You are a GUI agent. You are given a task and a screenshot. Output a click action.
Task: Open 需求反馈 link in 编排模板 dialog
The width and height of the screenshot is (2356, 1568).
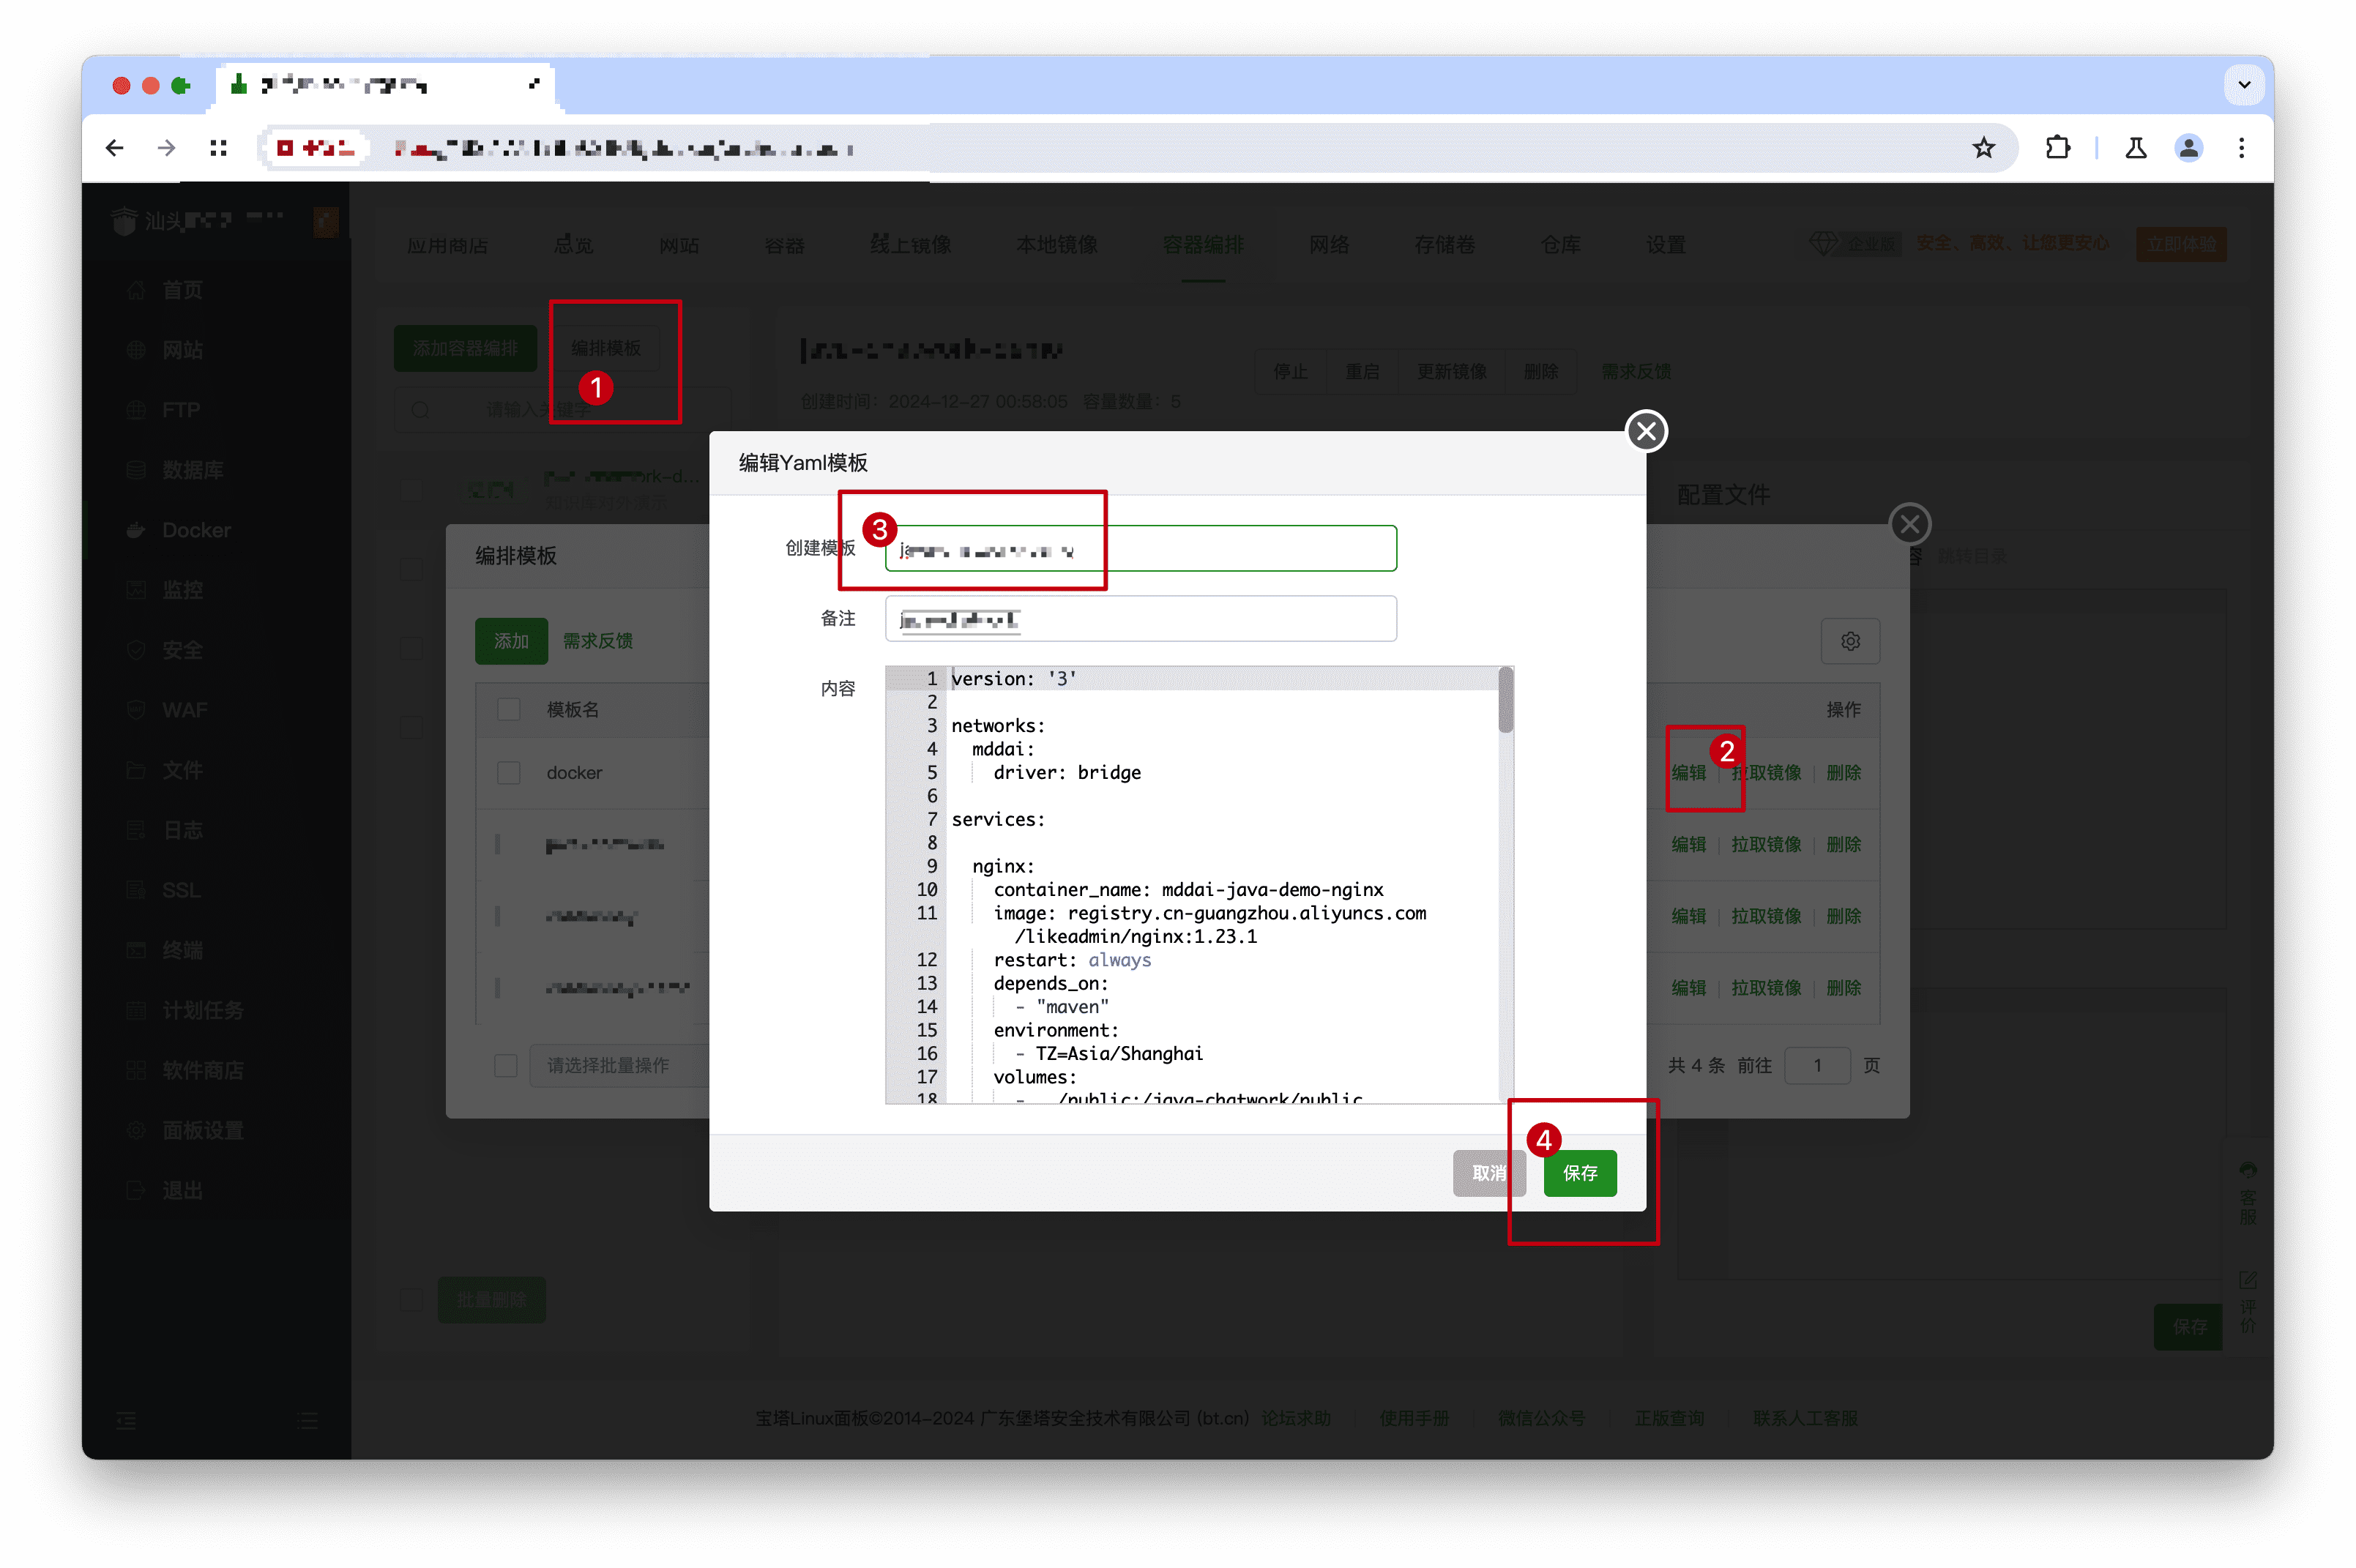597,641
